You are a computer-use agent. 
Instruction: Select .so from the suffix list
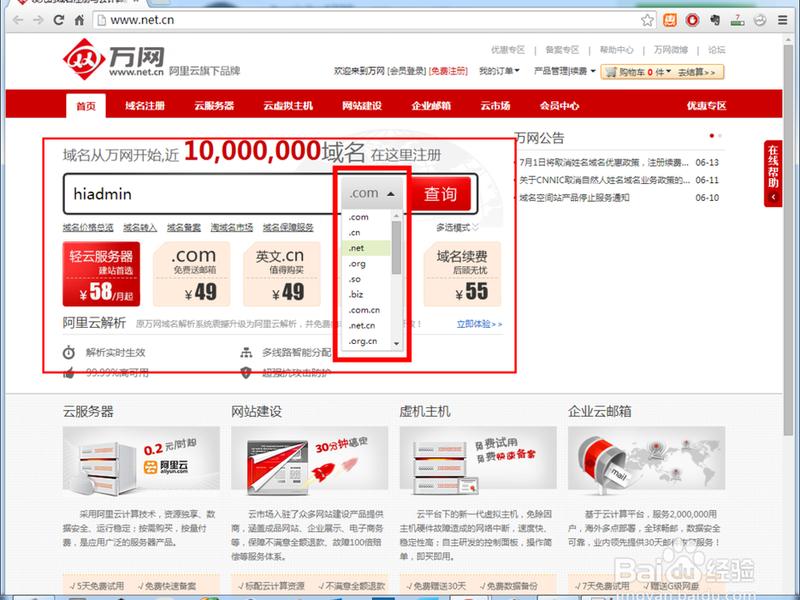(x=365, y=279)
